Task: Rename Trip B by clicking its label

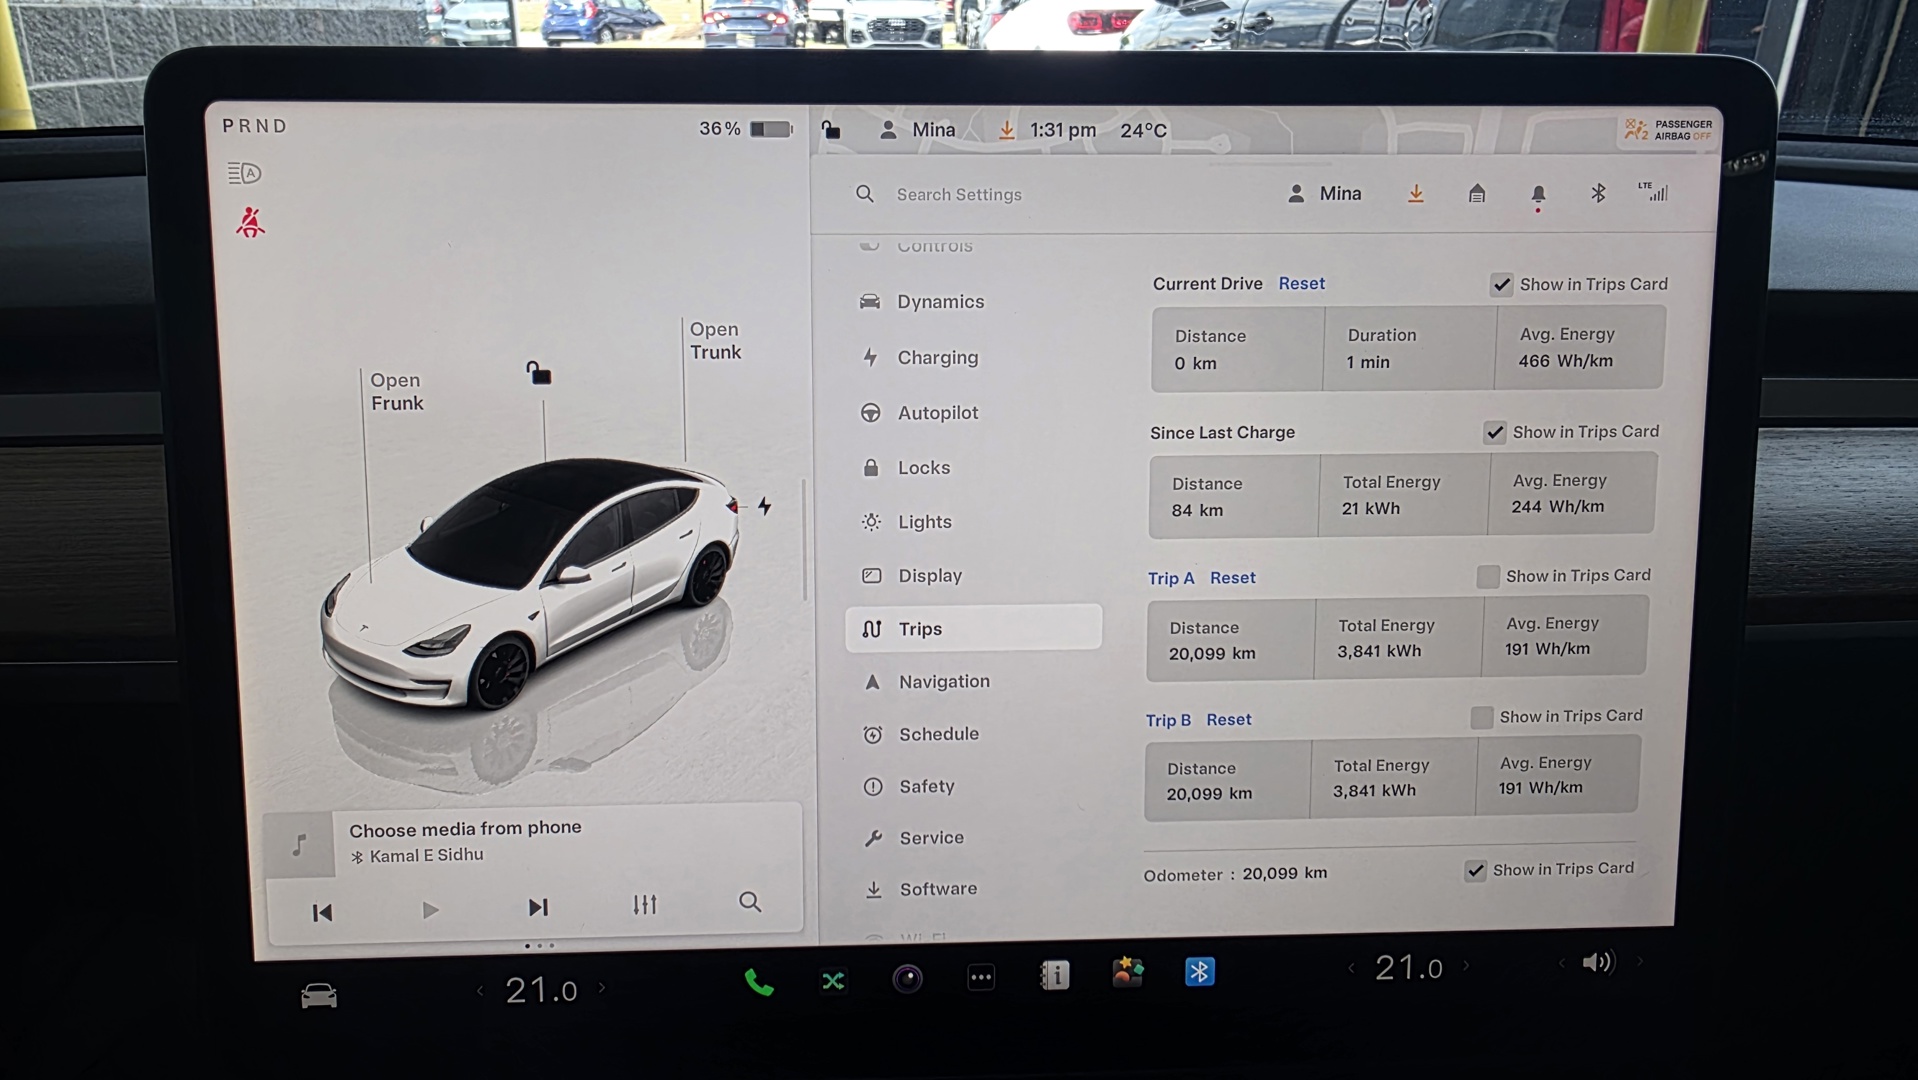Action: [1168, 720]
